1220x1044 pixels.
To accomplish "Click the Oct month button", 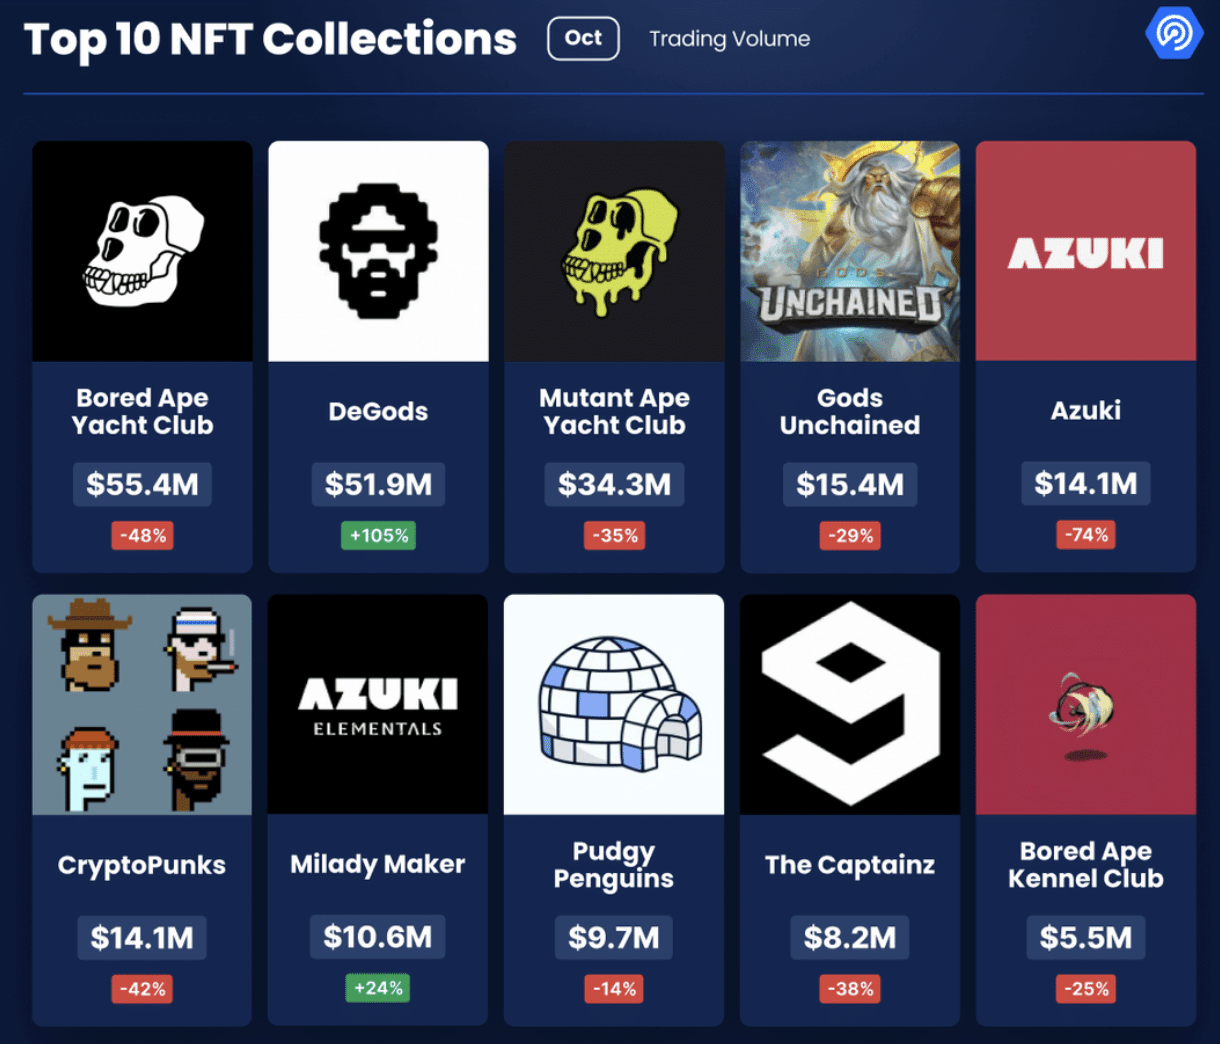I will pos(583,38).
